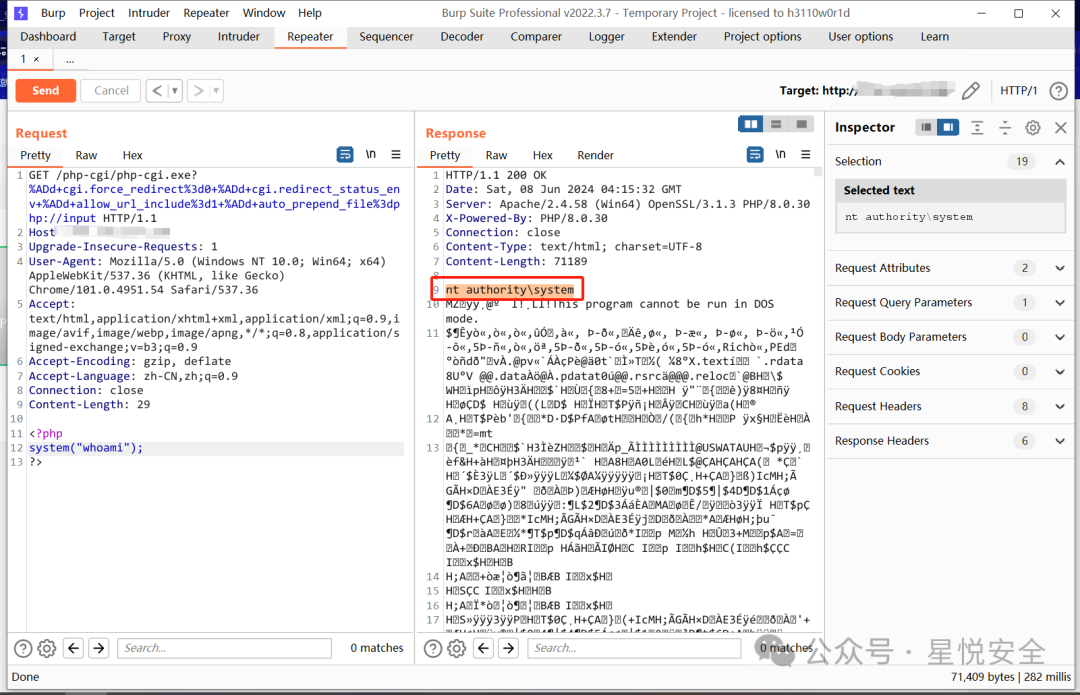Open the Sequencer tab
Viewport: 1080px width, 695px height.
point(386,37)
